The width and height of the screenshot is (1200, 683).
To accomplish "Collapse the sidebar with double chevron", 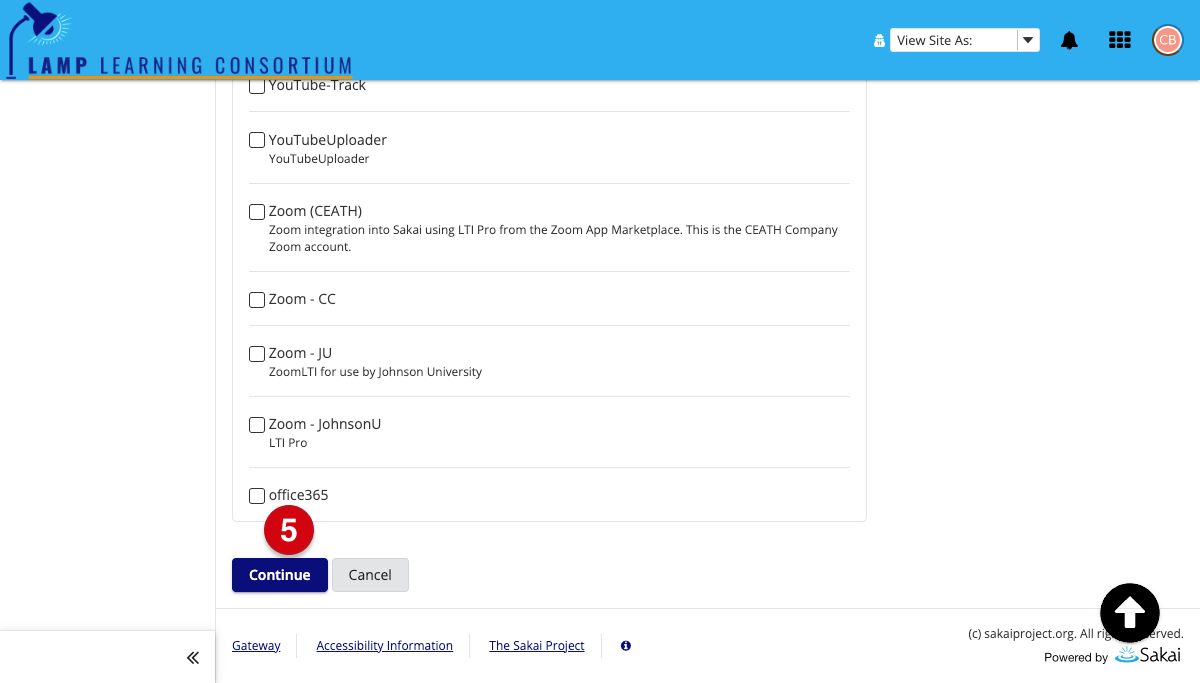I will pyautogui.click(x=193, y=657).
